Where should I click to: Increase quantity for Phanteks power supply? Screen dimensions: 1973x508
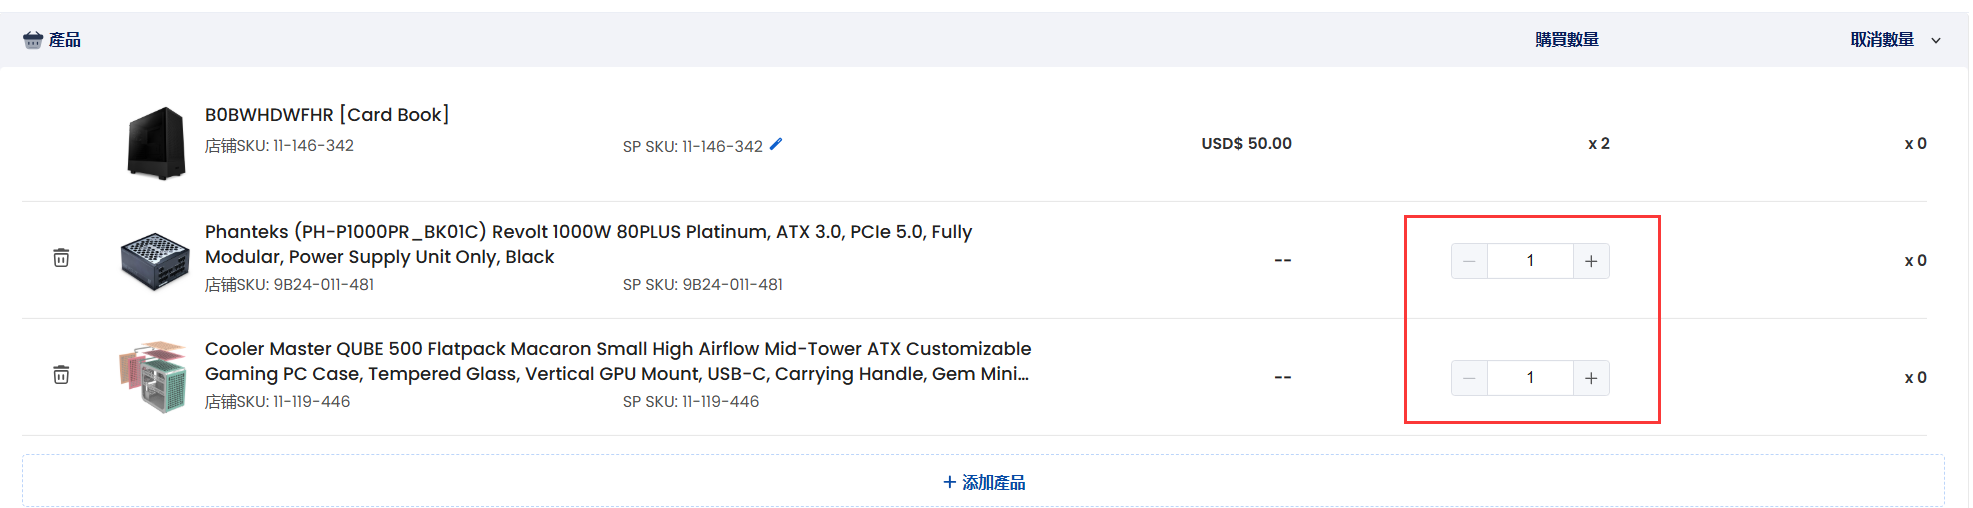[x=1591, y=261]
